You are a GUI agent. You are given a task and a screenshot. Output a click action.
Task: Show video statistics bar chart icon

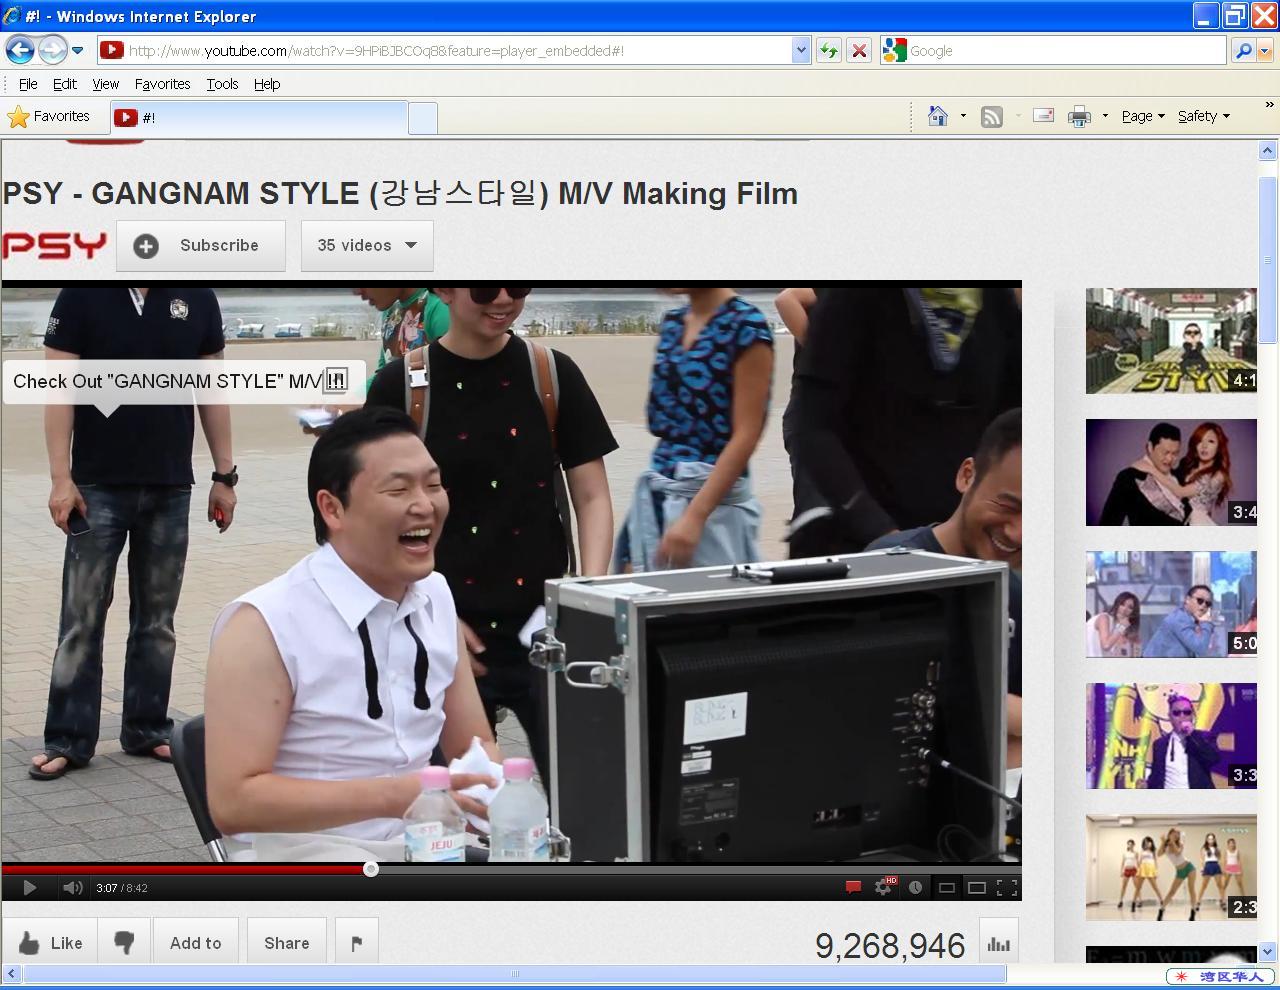999,943
